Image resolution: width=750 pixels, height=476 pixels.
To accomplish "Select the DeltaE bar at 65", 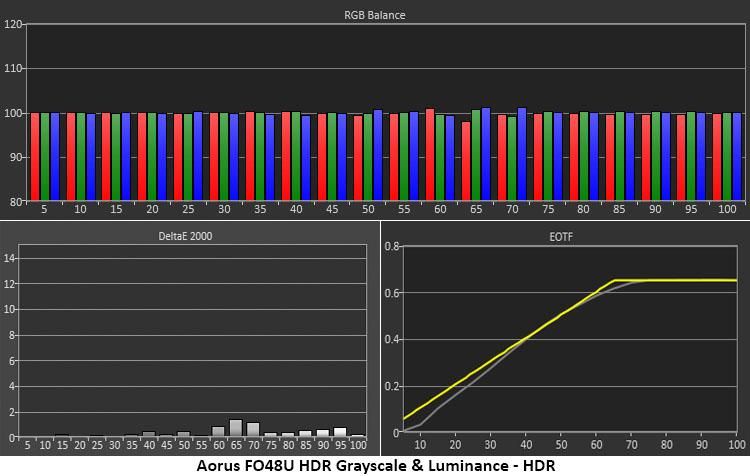I will (236, 428).
